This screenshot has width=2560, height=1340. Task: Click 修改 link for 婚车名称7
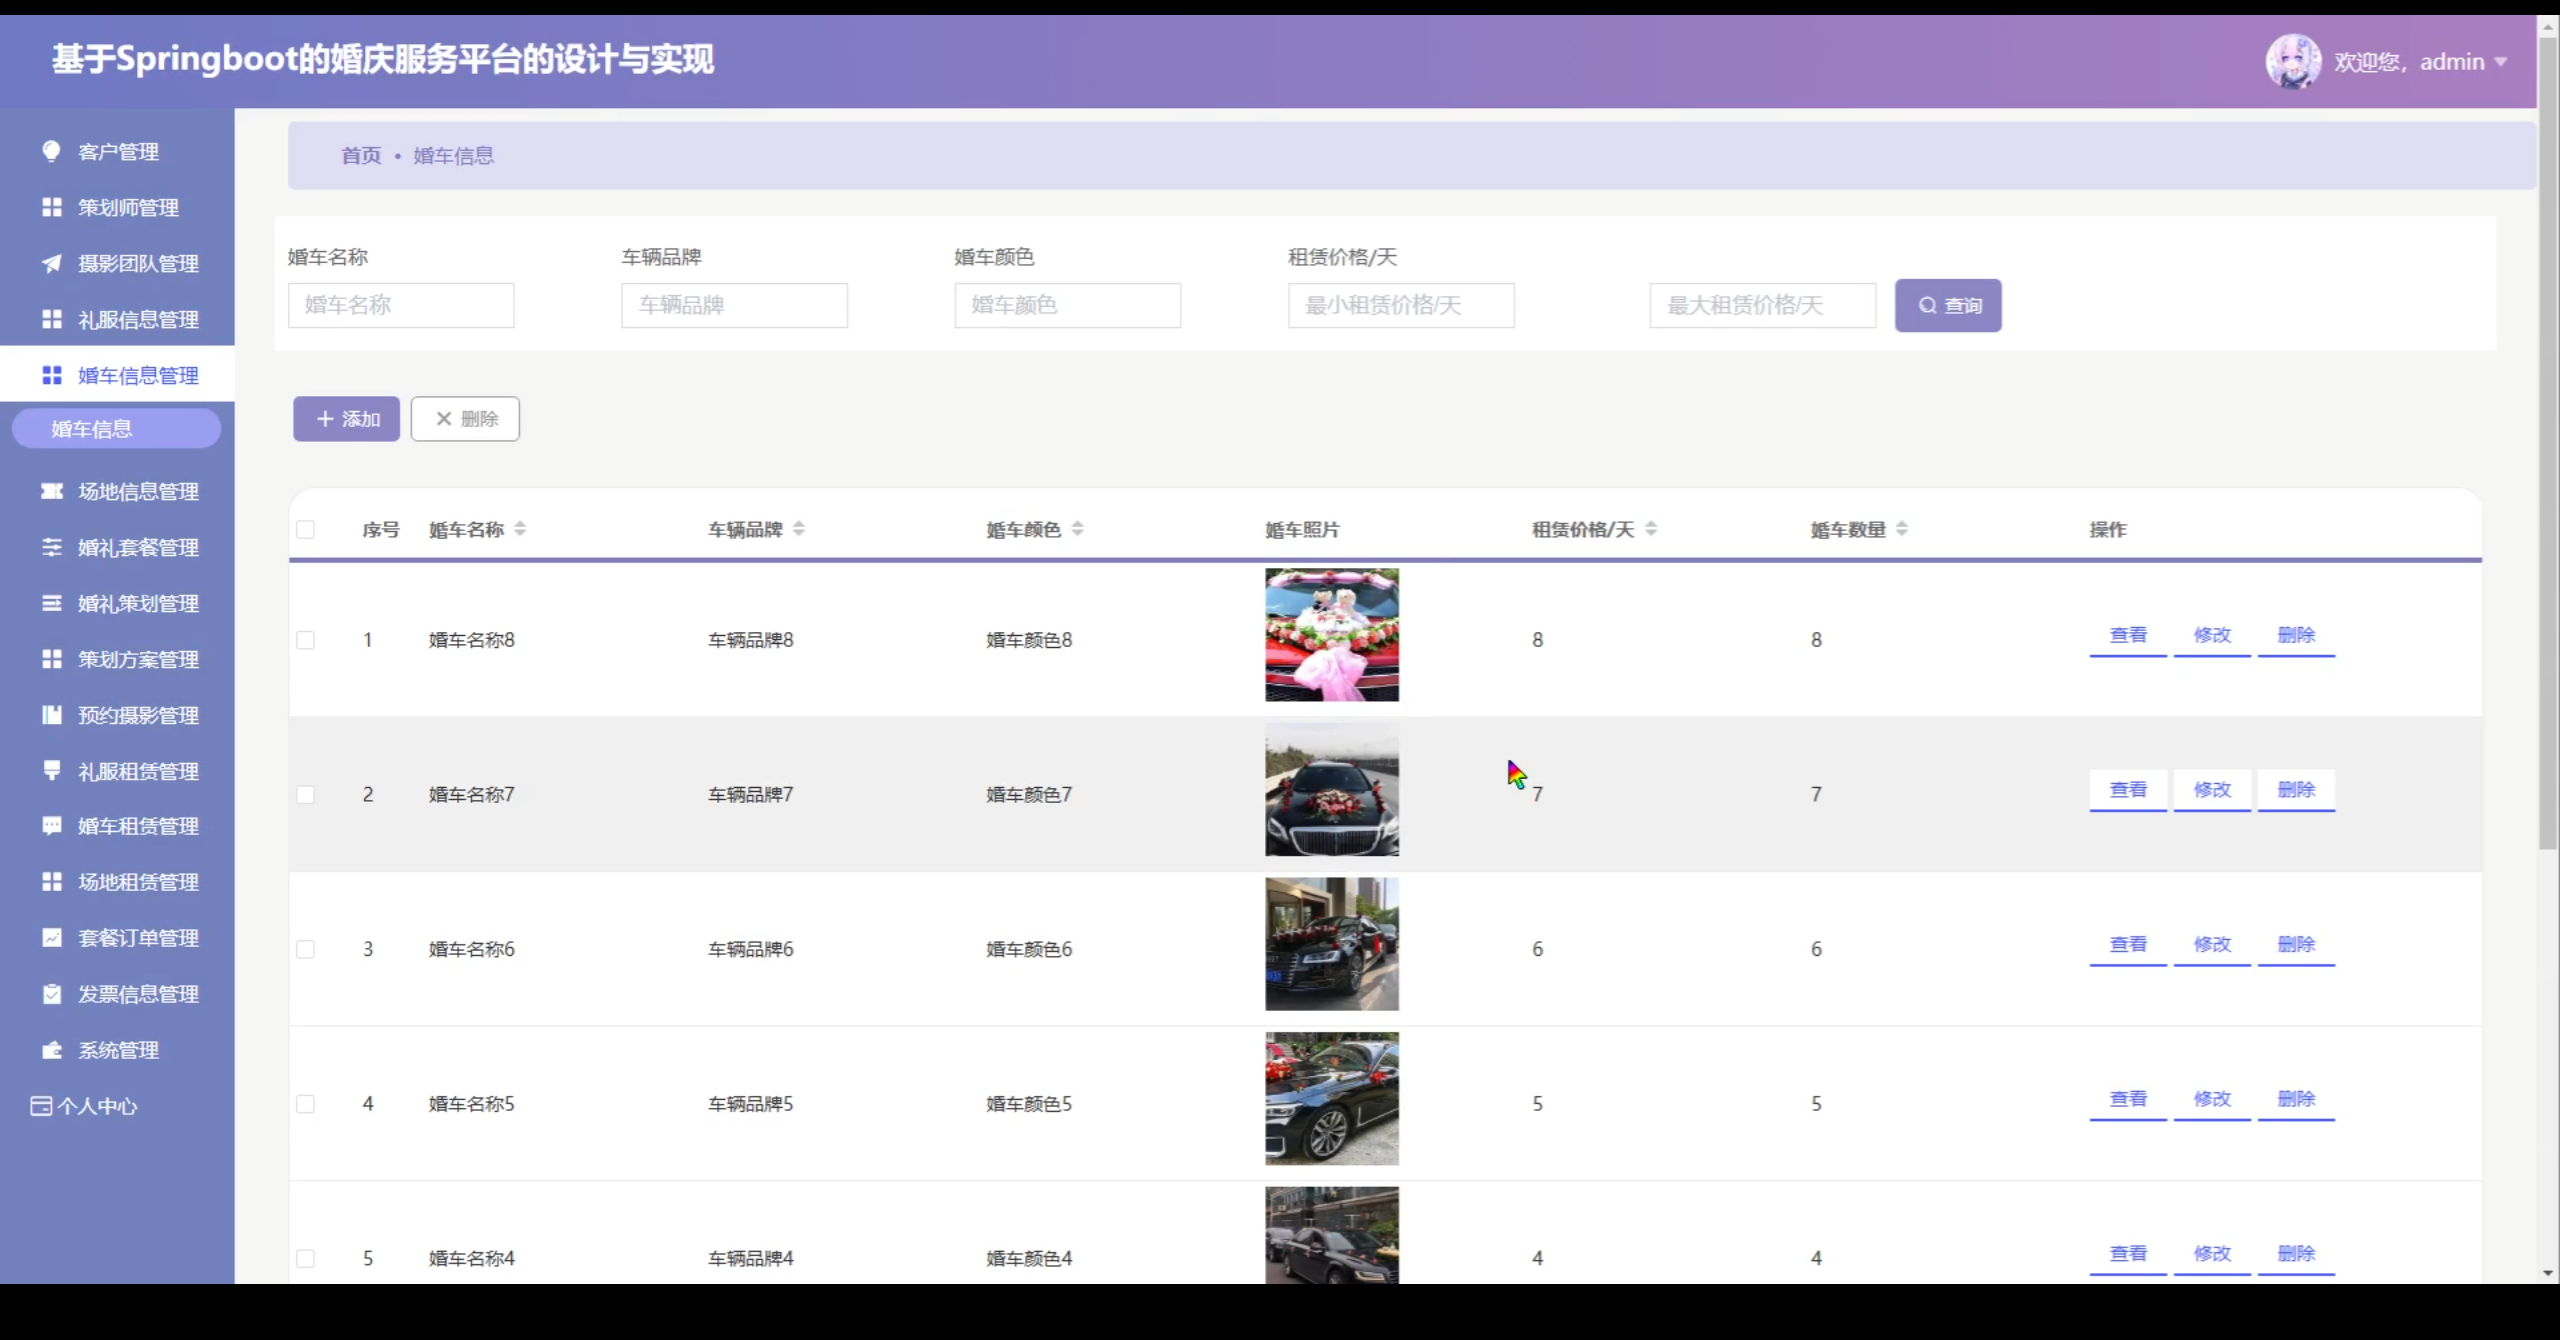[x=2212, y=790]
